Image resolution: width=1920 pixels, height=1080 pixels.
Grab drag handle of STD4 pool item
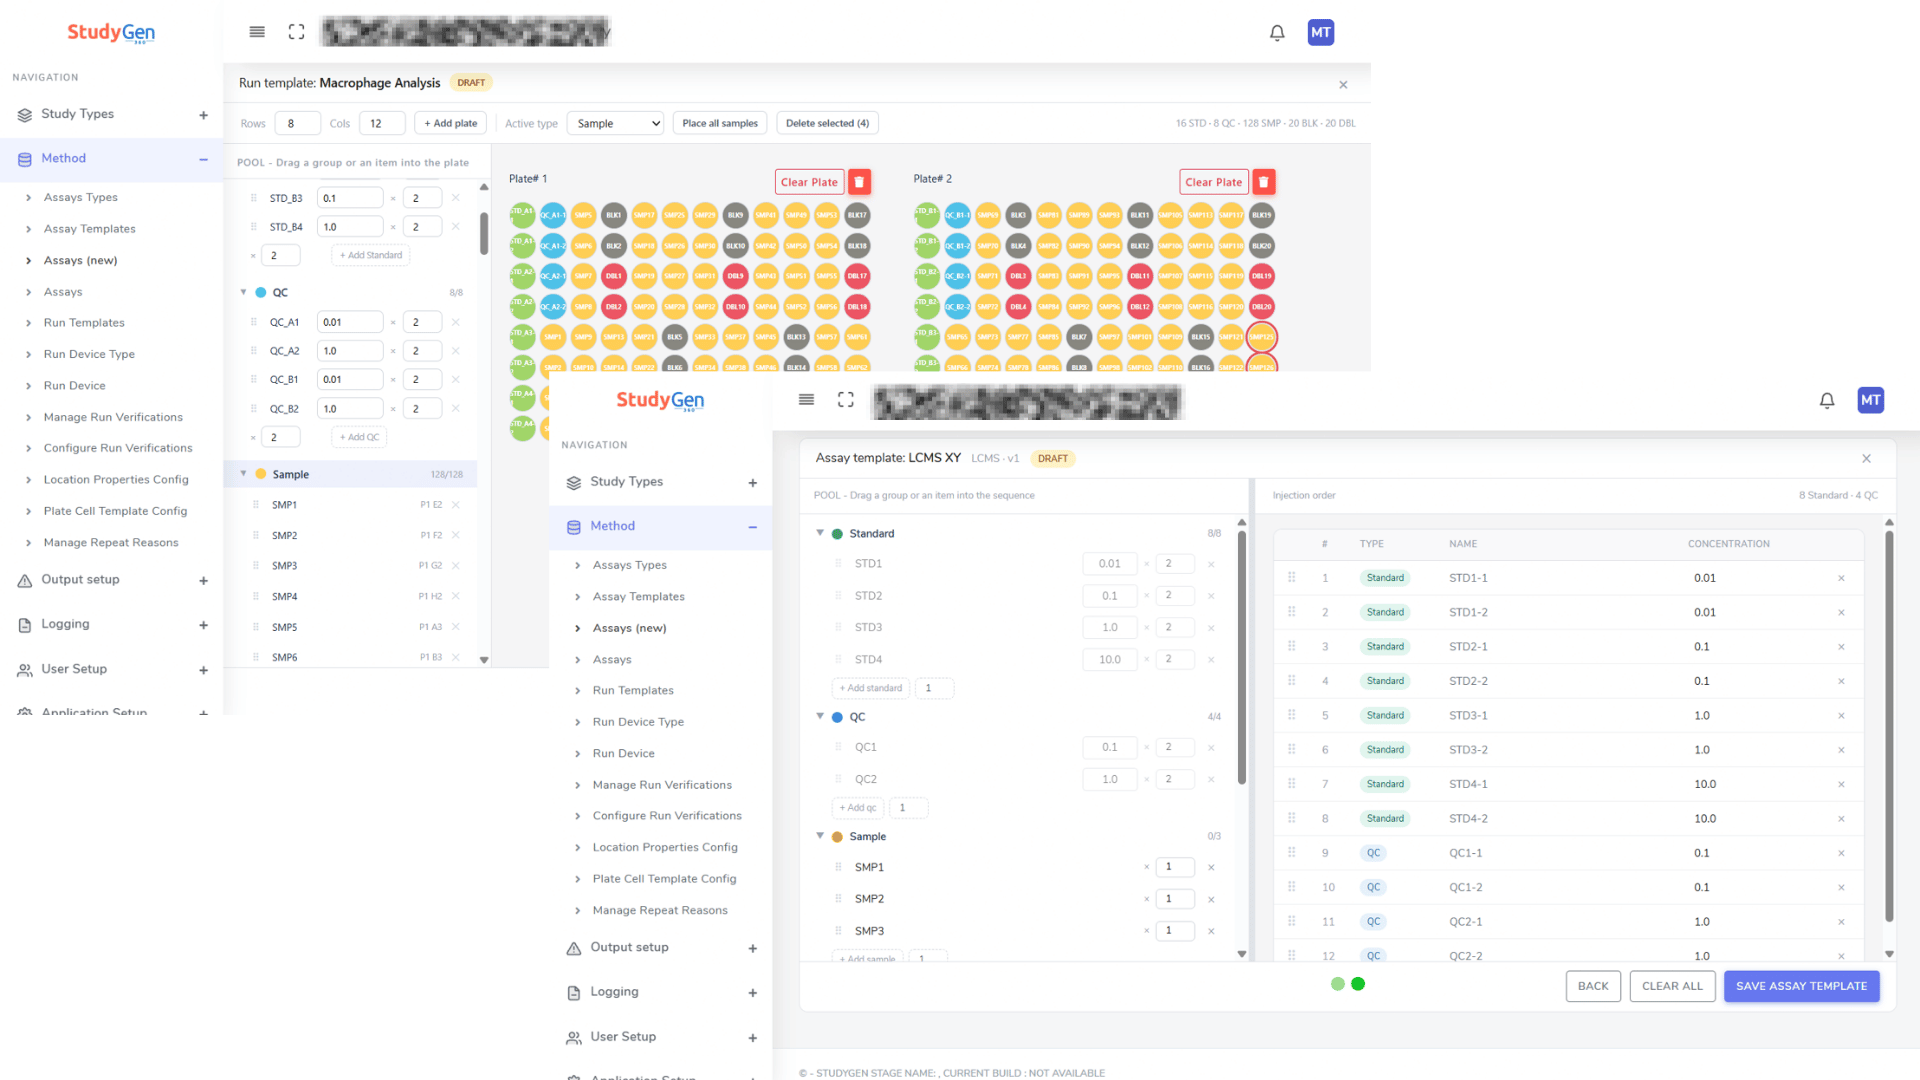[x=838, y=660]
